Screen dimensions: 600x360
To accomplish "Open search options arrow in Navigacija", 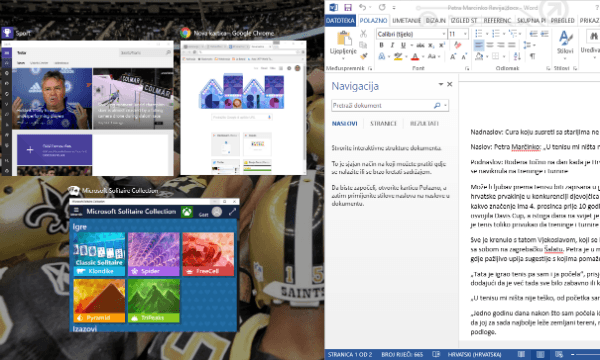I will [445, 106].
